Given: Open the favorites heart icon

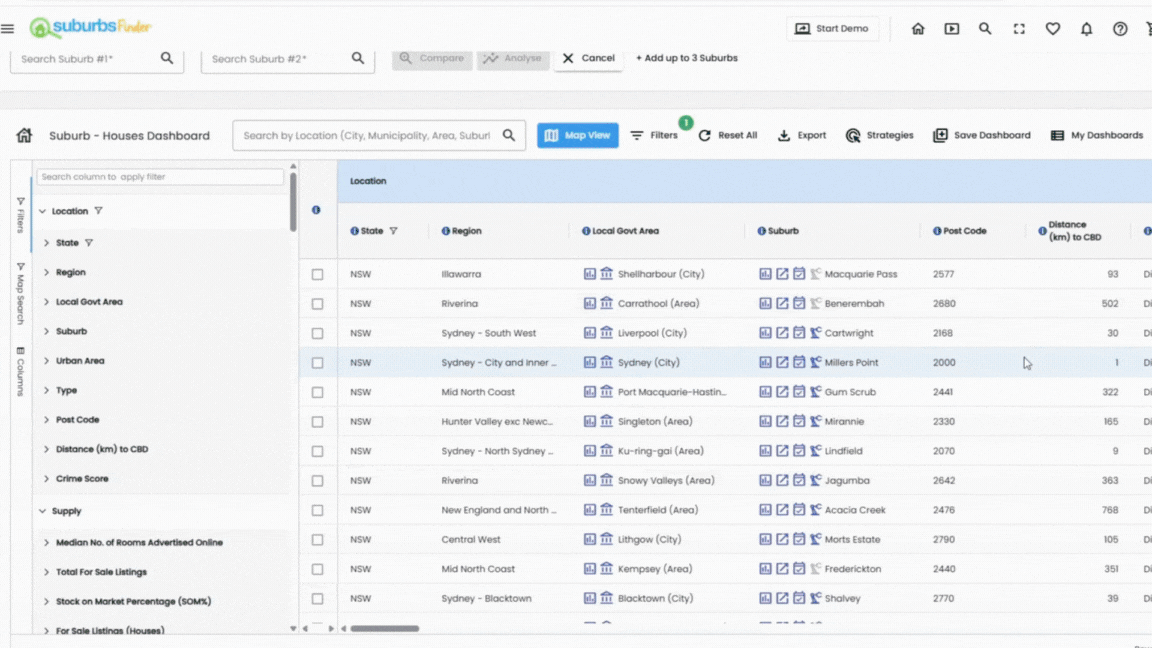Looking at the screenshot, I should point(1052,29).
